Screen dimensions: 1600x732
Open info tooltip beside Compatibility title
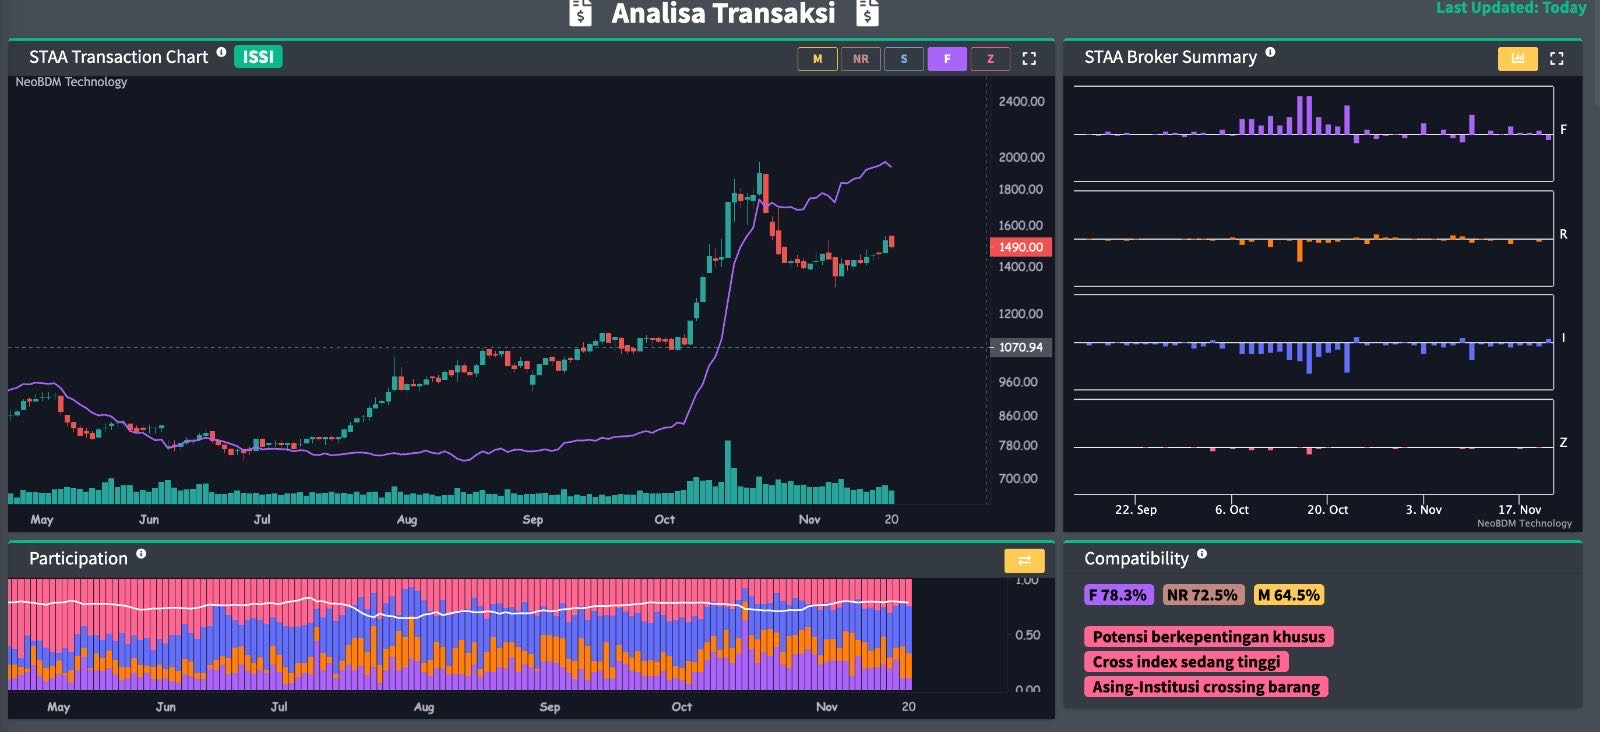1202,553
